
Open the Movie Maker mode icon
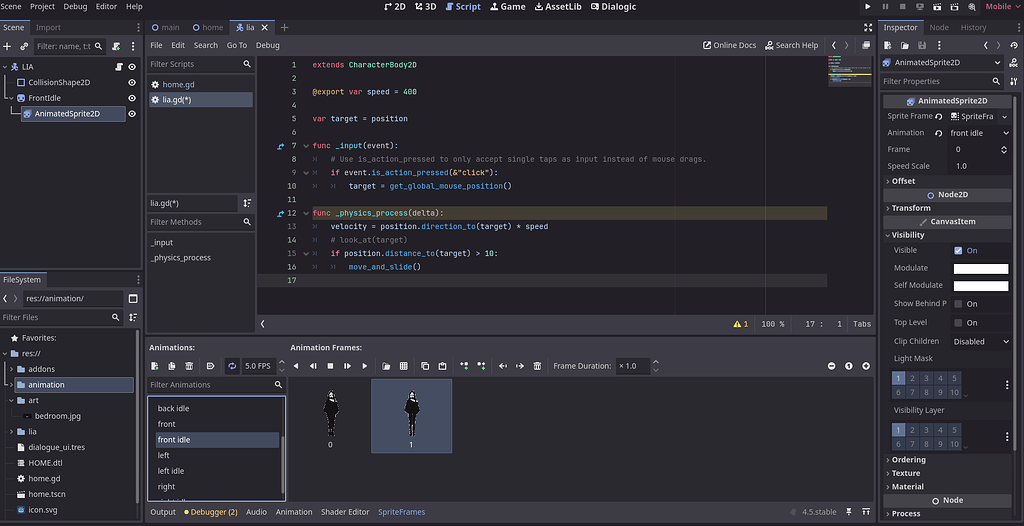[972, 7]
